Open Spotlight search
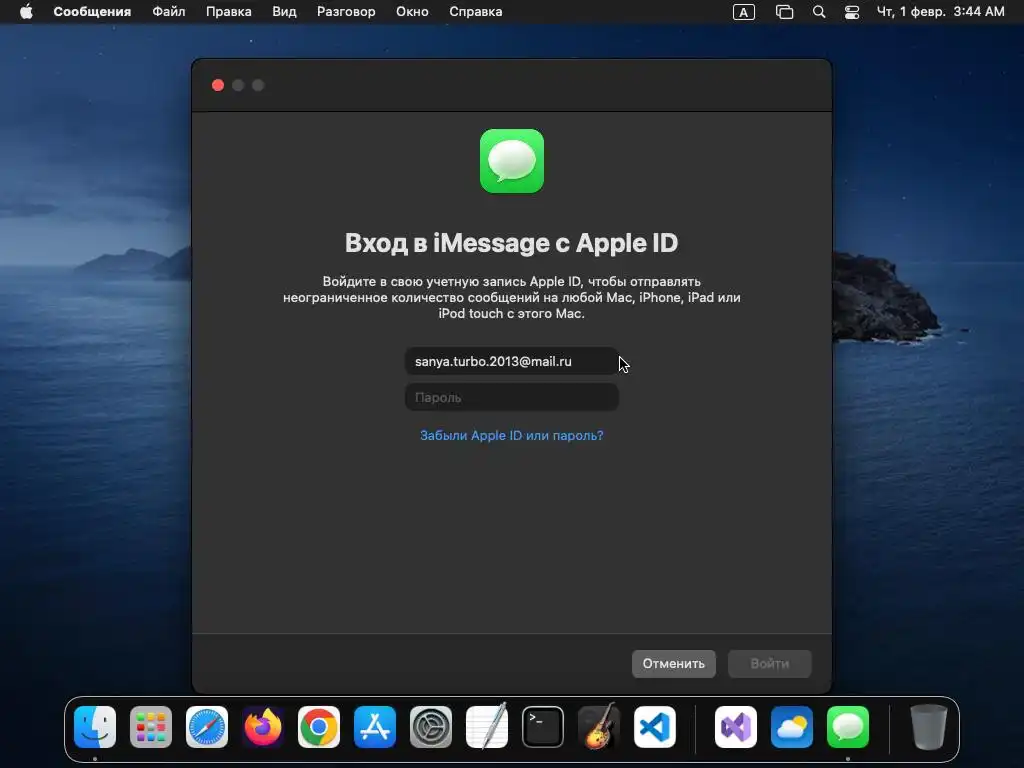 (x=819, y=12)
